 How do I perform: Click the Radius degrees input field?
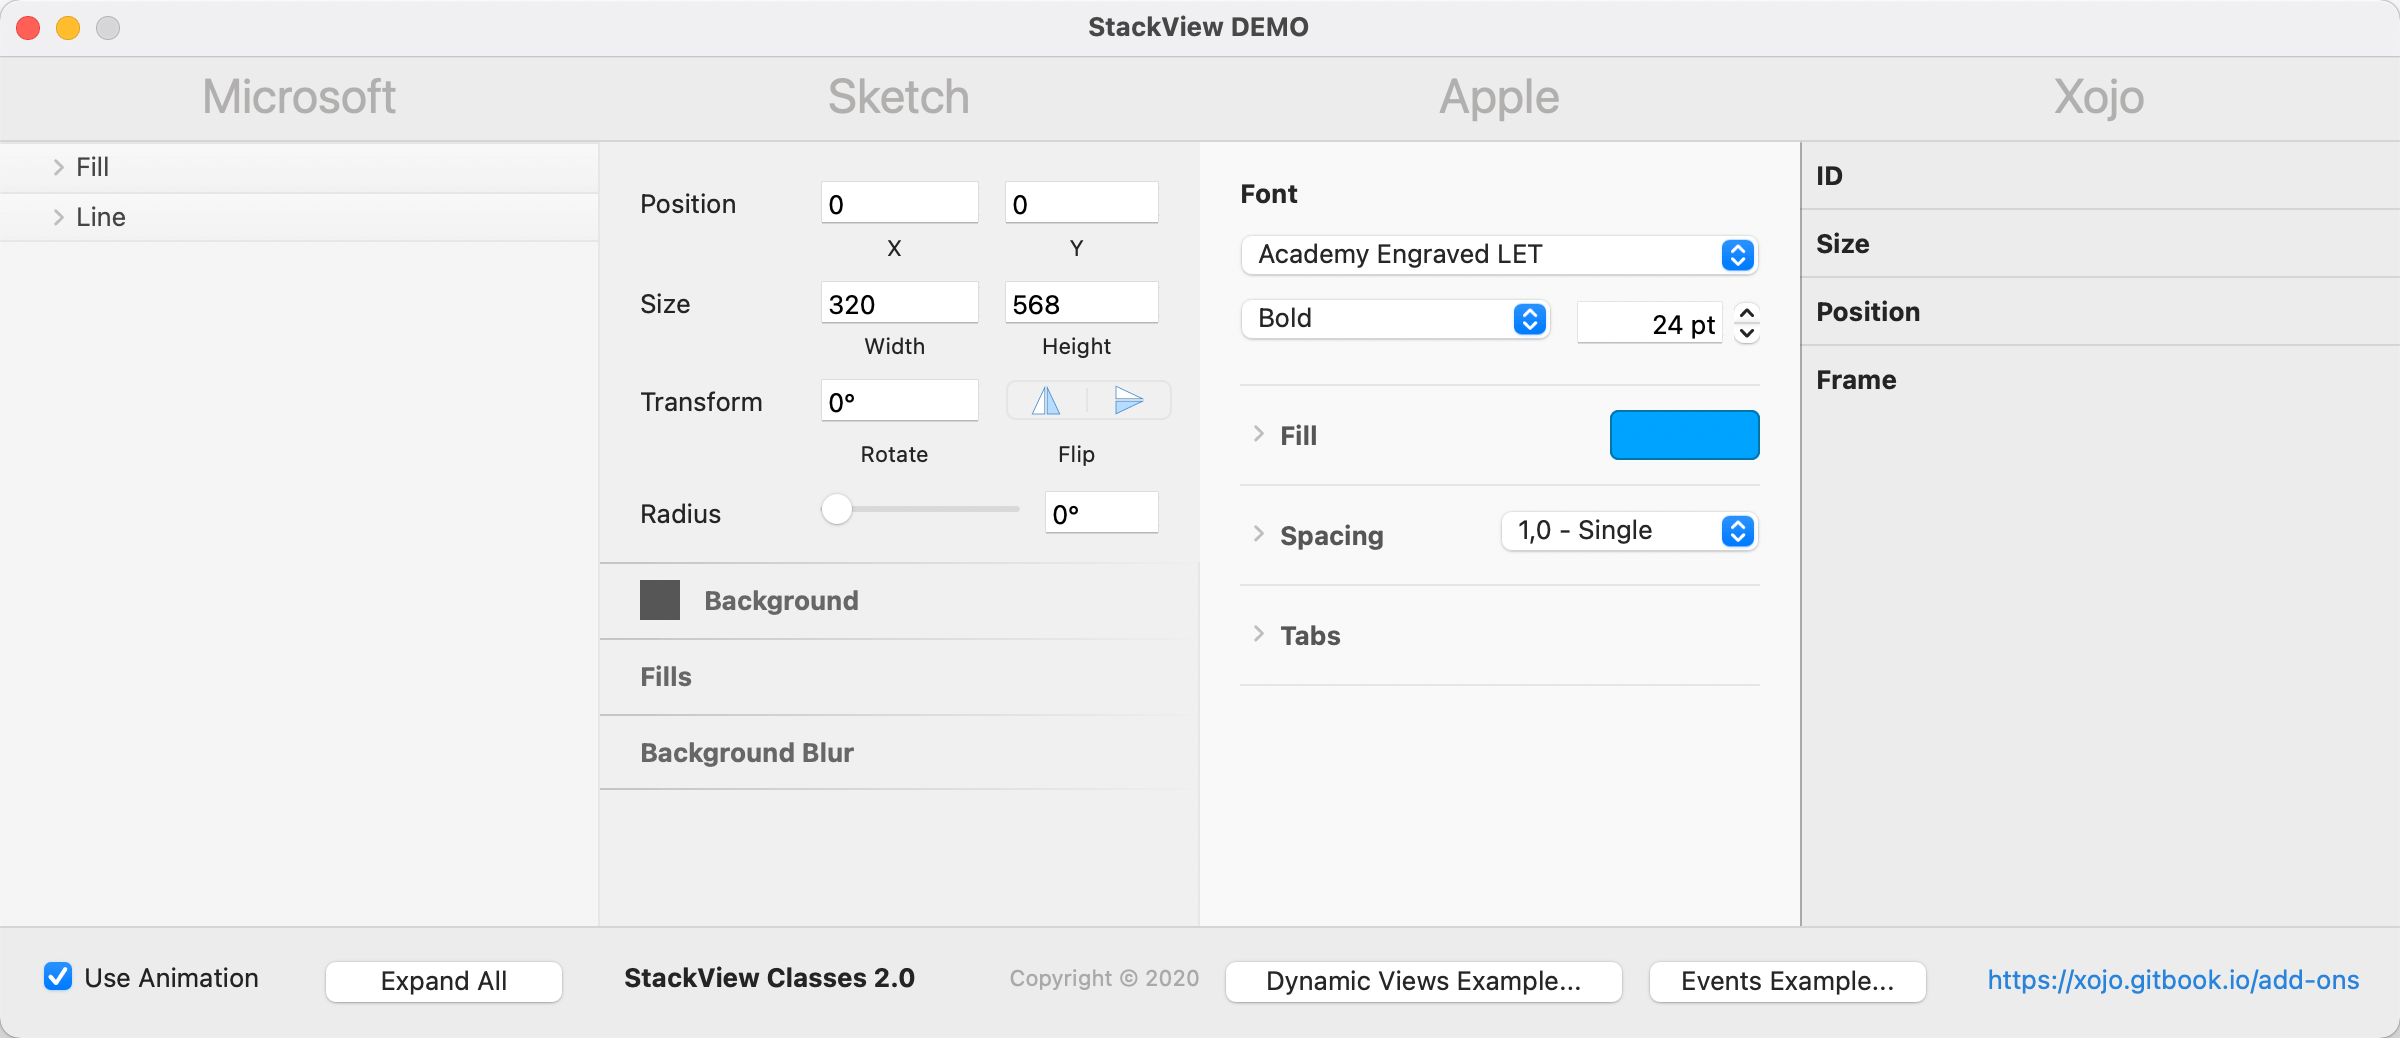pos(1101,513)
